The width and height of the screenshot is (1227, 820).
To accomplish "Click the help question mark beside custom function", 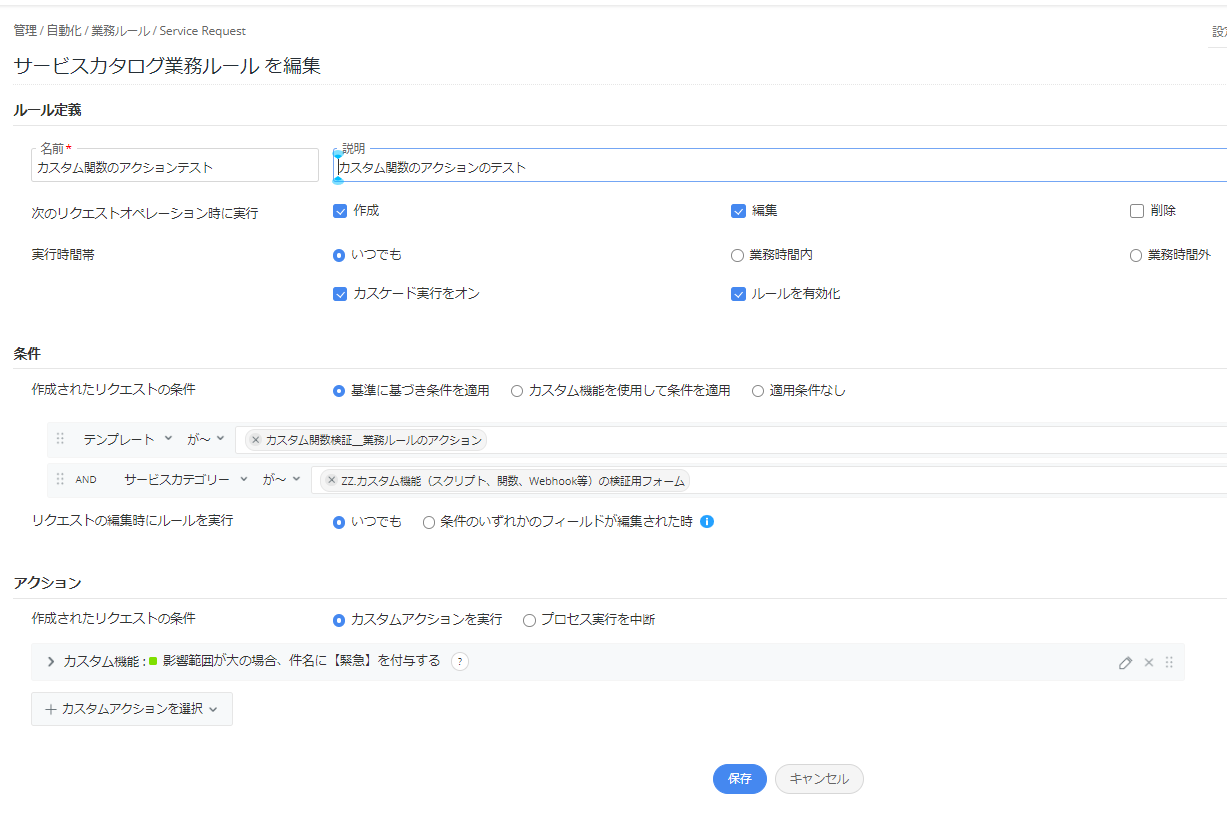I will [459, 661].
